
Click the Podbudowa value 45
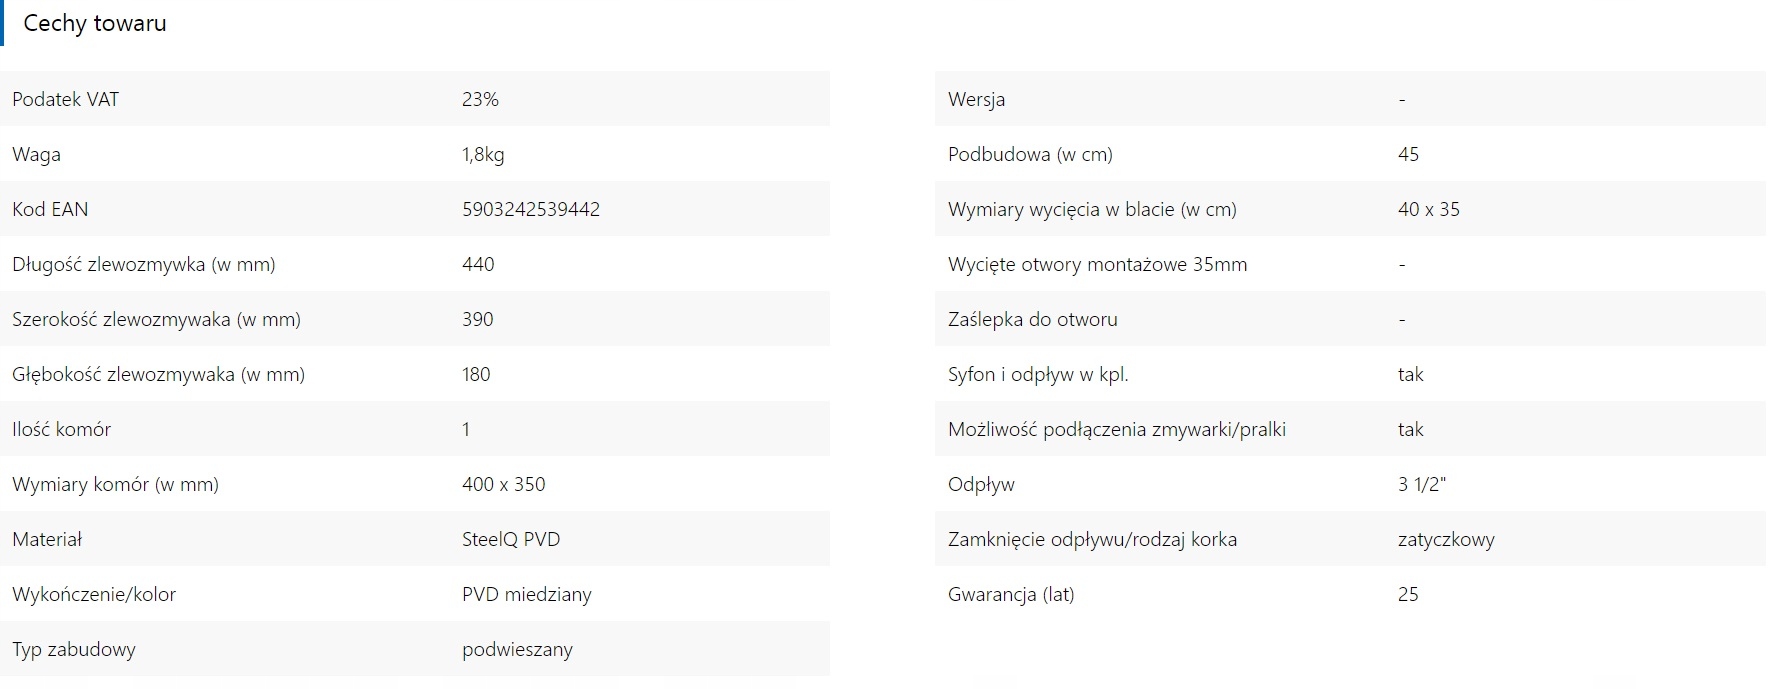coord(1408,154)
